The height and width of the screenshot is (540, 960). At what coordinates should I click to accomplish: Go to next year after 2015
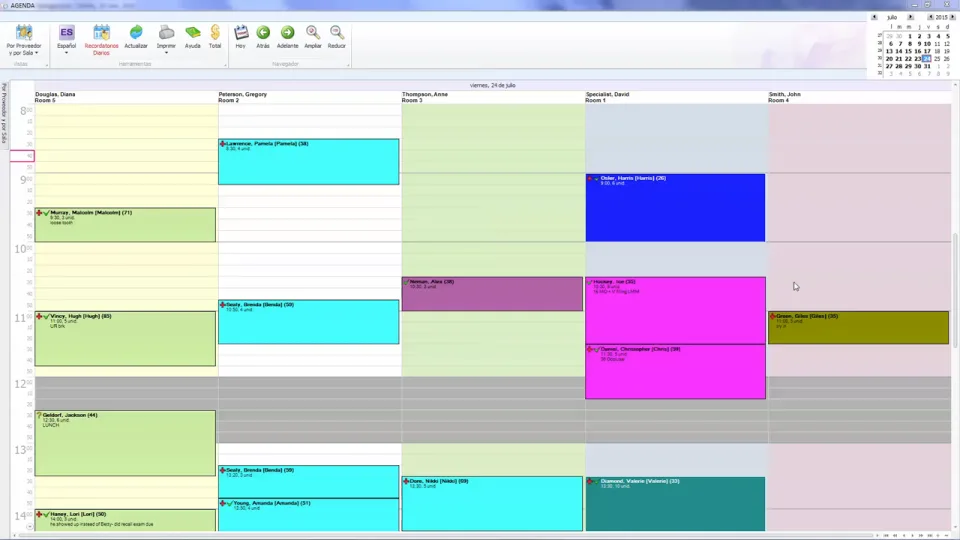(x=953, y=17)
